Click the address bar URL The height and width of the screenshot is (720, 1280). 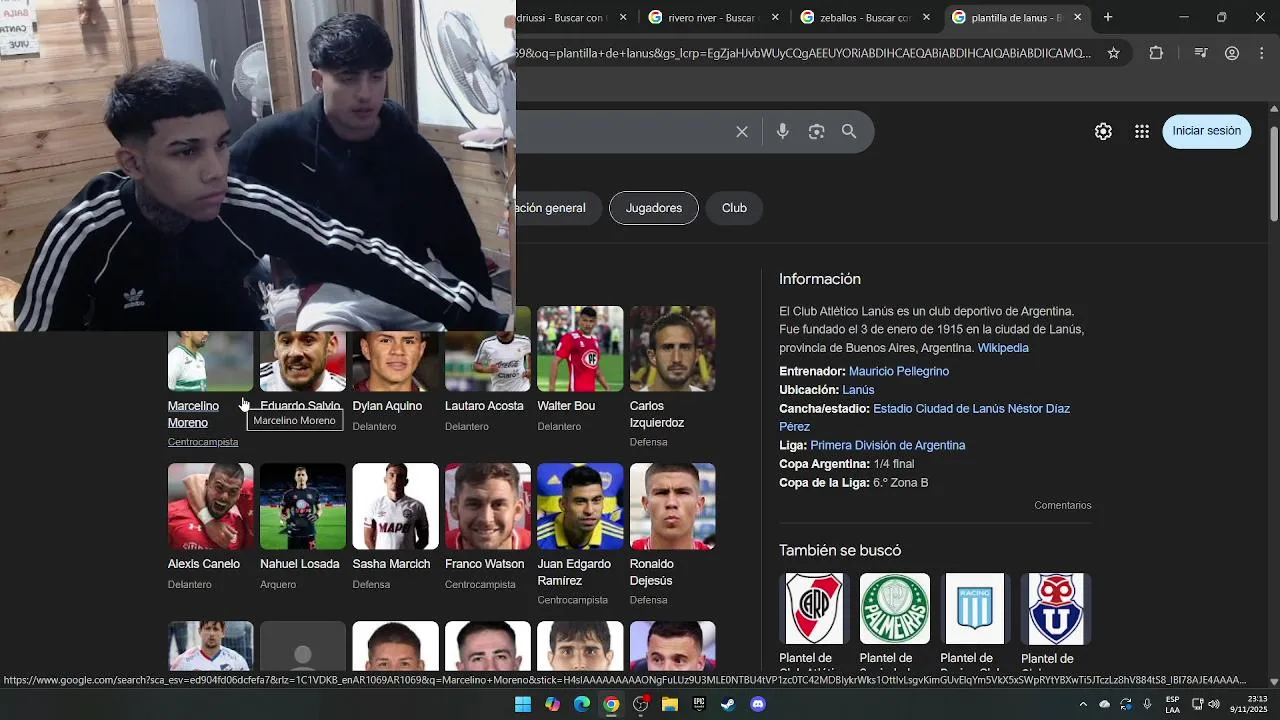[803, 53]
